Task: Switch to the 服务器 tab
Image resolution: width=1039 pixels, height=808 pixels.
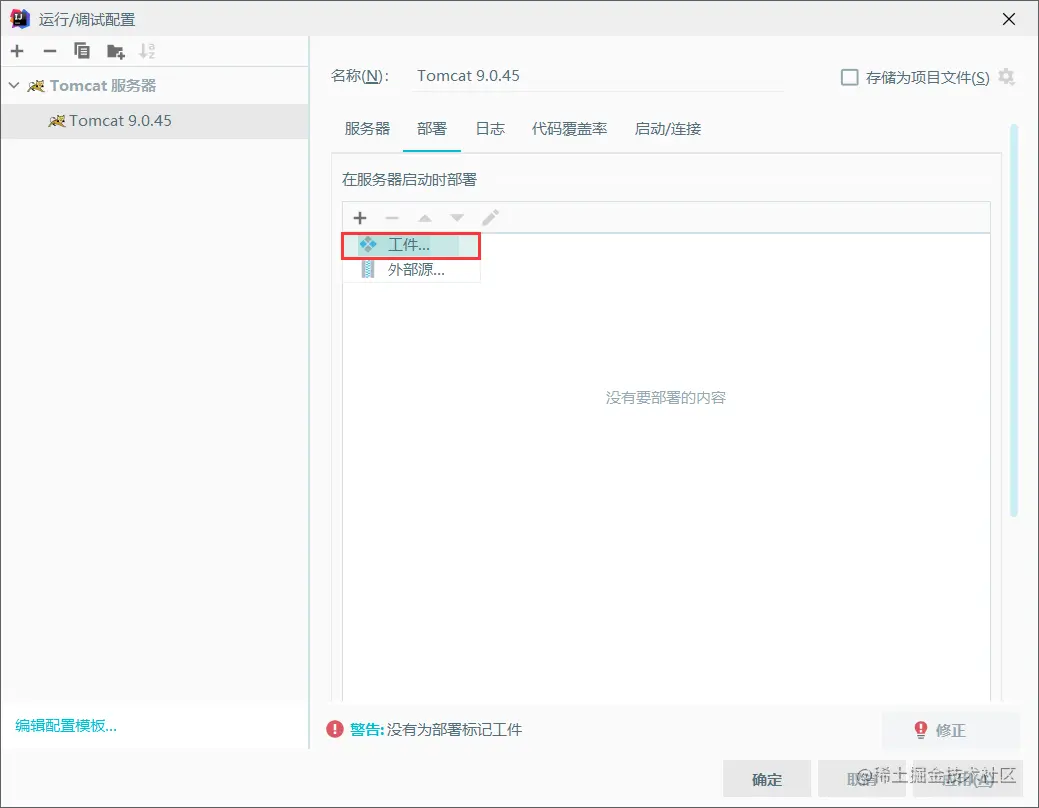Action: (367, 129)
